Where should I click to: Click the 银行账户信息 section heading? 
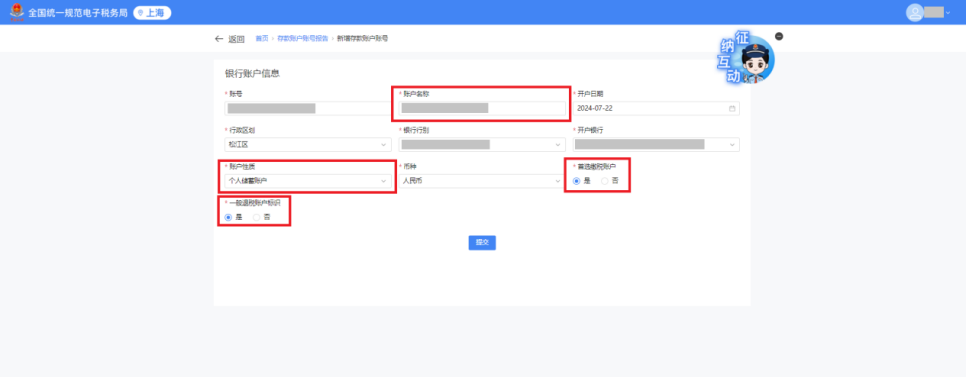[253, 74]
